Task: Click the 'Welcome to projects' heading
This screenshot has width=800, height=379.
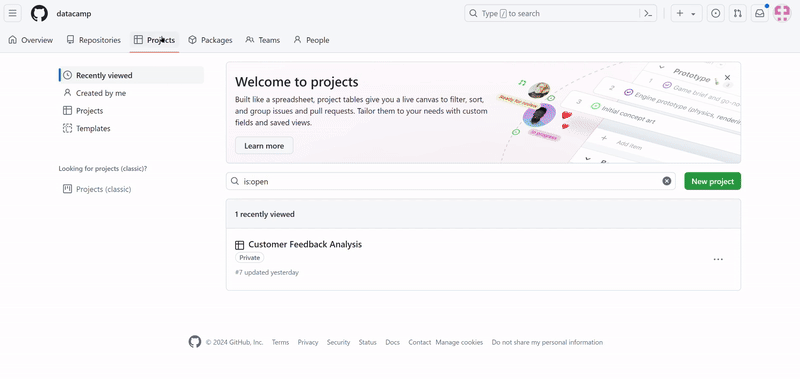Action: pyautogui.click(x=296, y=82)
